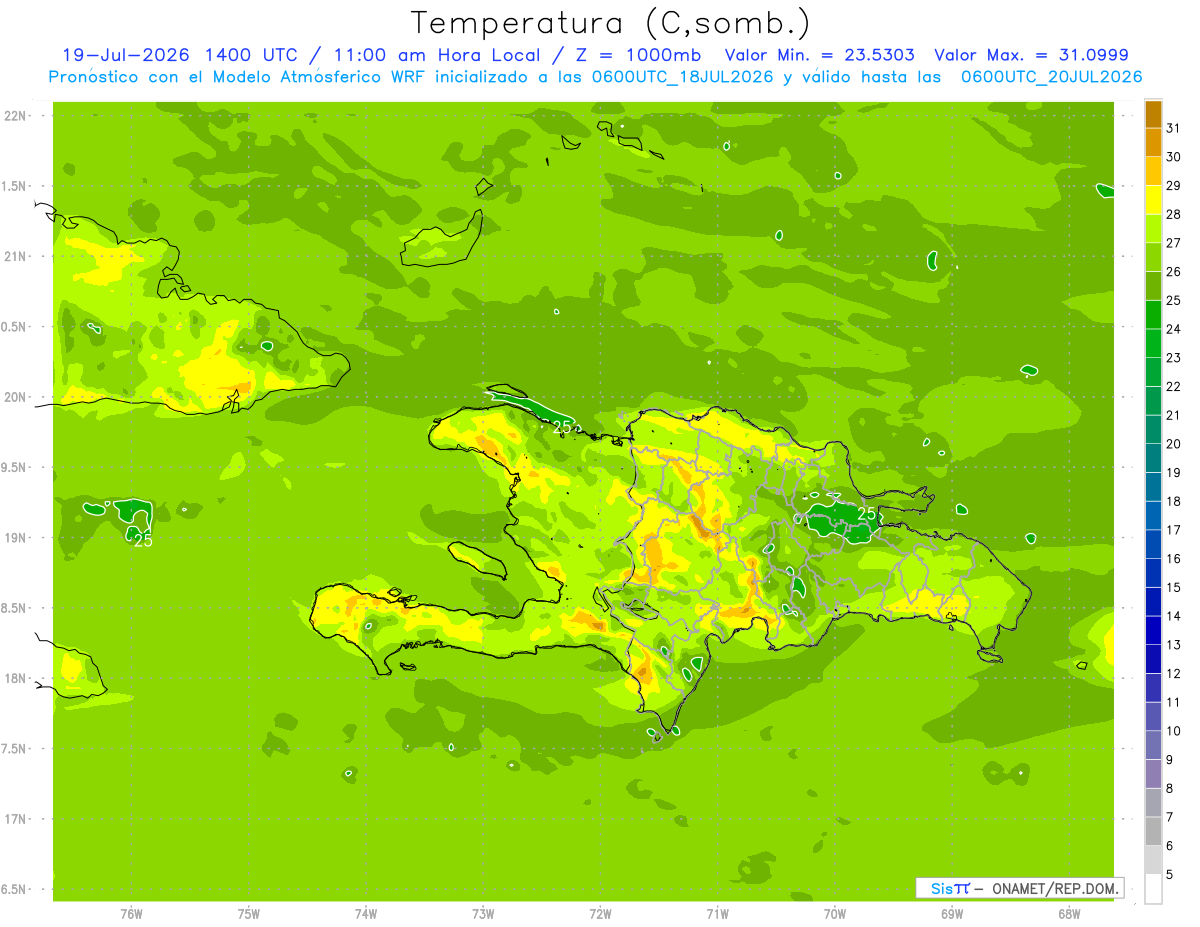Screen dimensions: 1200x927
Task: Click the legend value '26'
Action: coord(1174,271)
